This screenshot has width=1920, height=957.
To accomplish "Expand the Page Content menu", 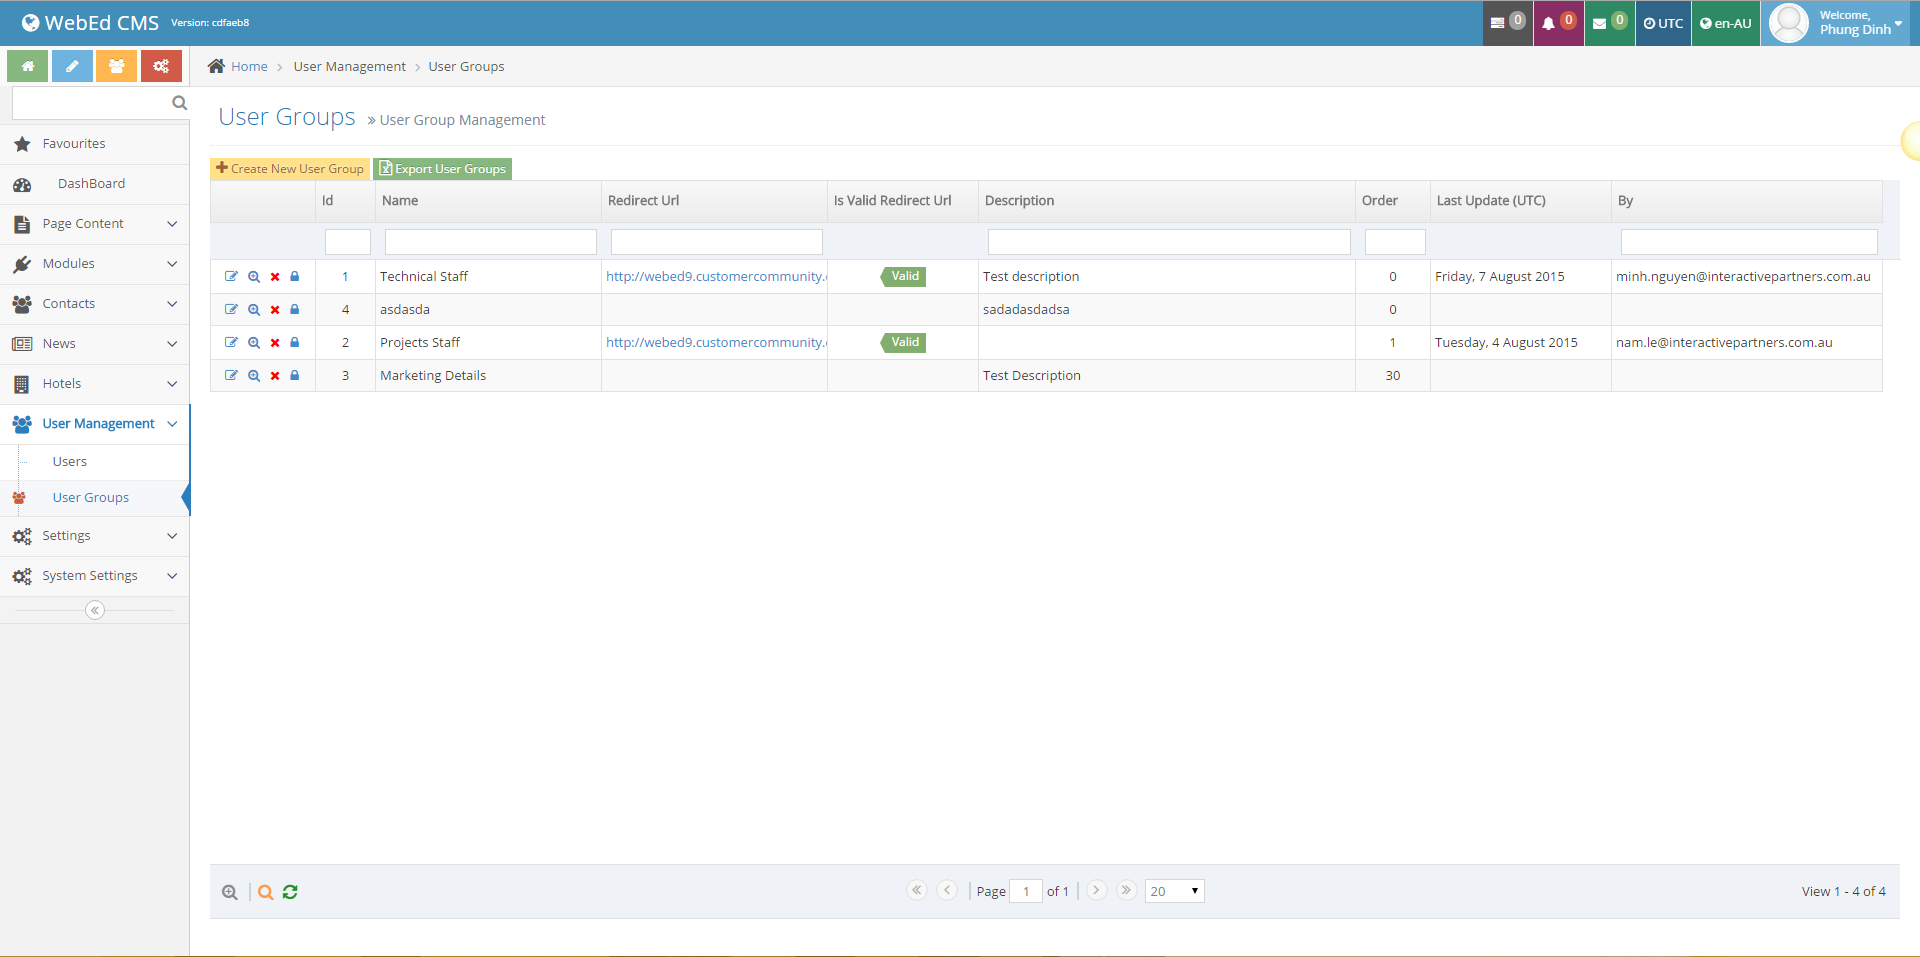I will [95, 224].
